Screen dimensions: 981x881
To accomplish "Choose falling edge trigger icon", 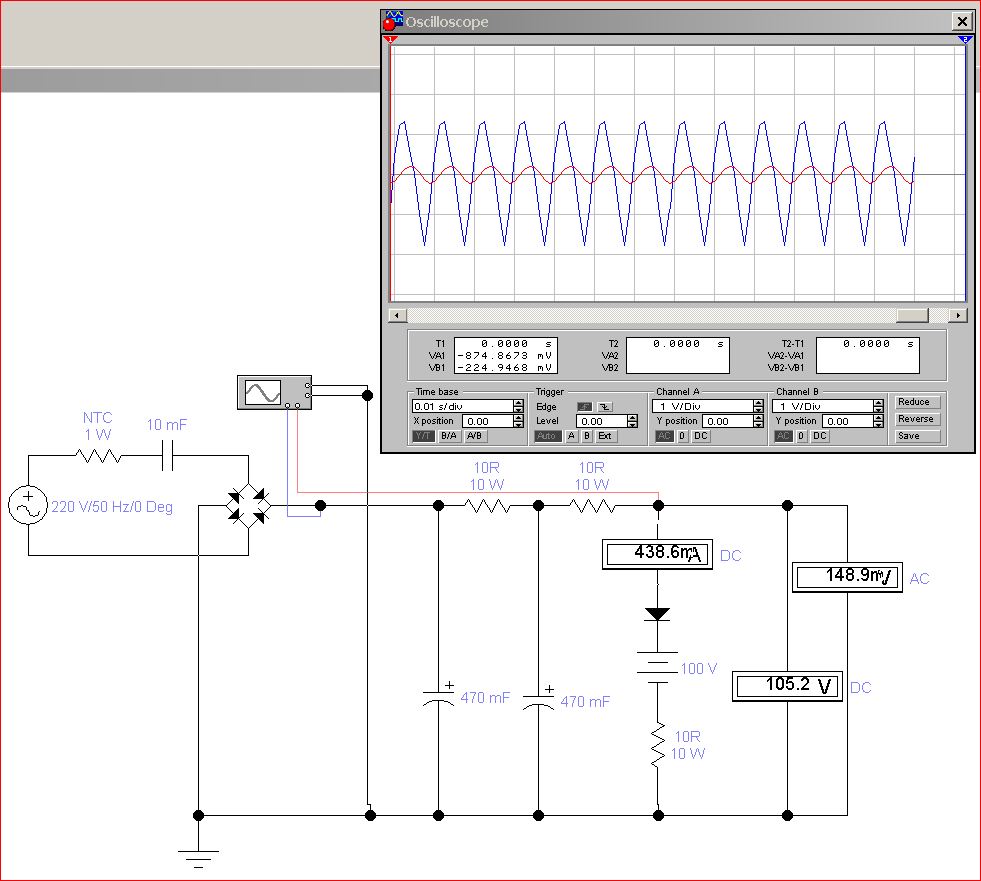I will [604, 407].
